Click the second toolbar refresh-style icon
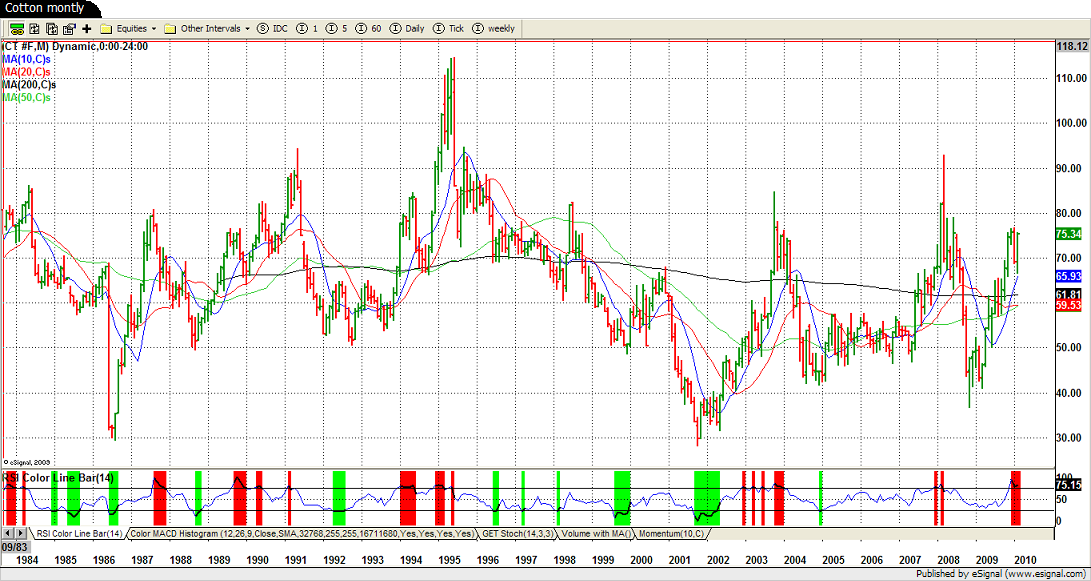Image resolution: width=1091 pixels, height=581 pixels. coord(34,28)
